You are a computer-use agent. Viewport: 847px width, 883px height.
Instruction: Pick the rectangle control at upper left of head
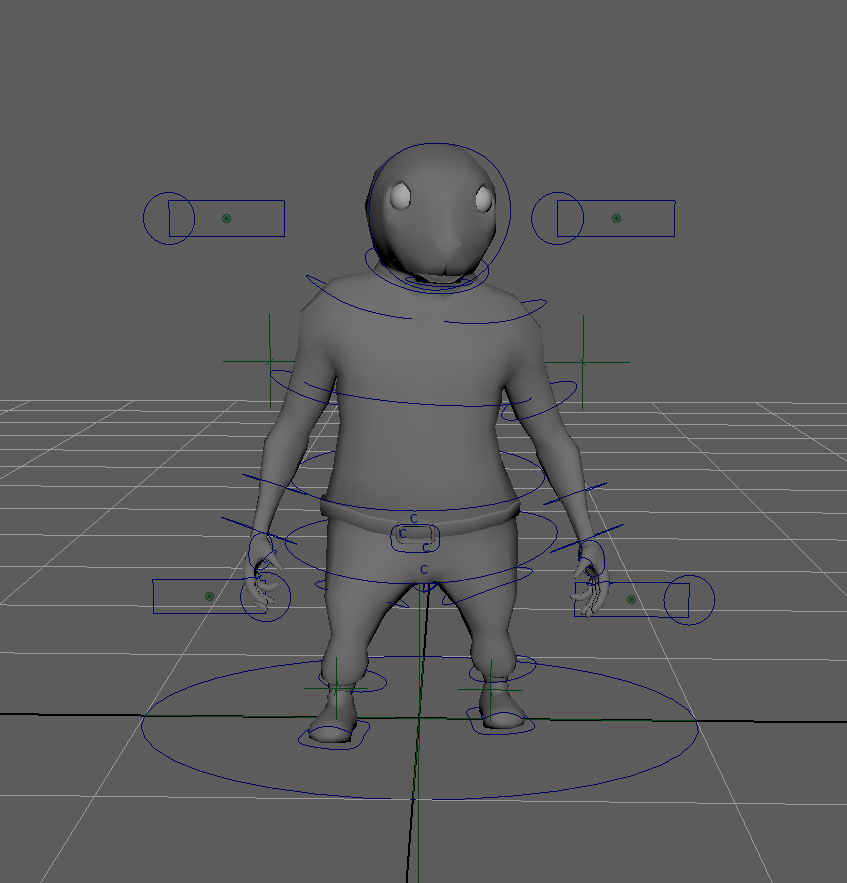click(x=226, y=218)
